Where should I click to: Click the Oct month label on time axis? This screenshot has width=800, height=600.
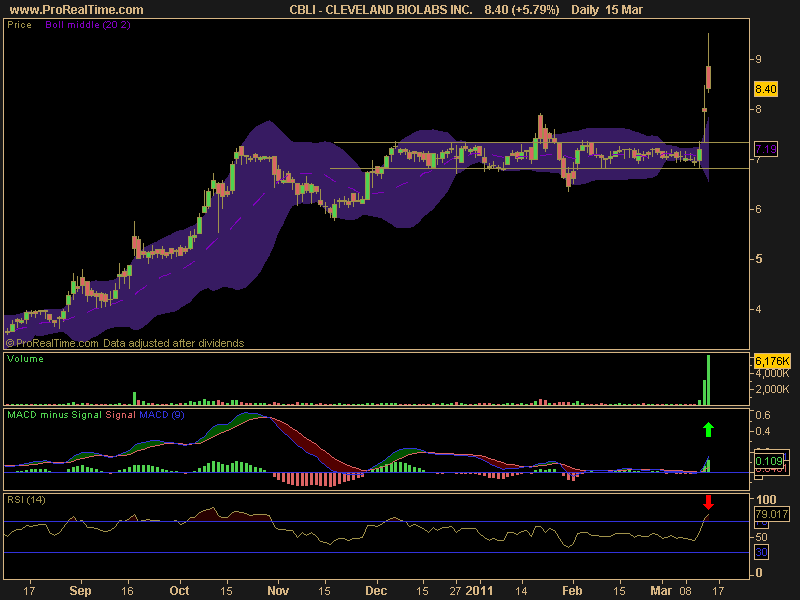pos(179,591)
